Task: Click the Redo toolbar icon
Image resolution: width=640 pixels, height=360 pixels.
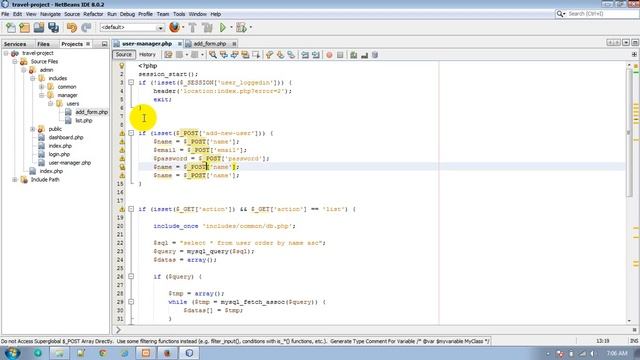Action: coord(86,28)
